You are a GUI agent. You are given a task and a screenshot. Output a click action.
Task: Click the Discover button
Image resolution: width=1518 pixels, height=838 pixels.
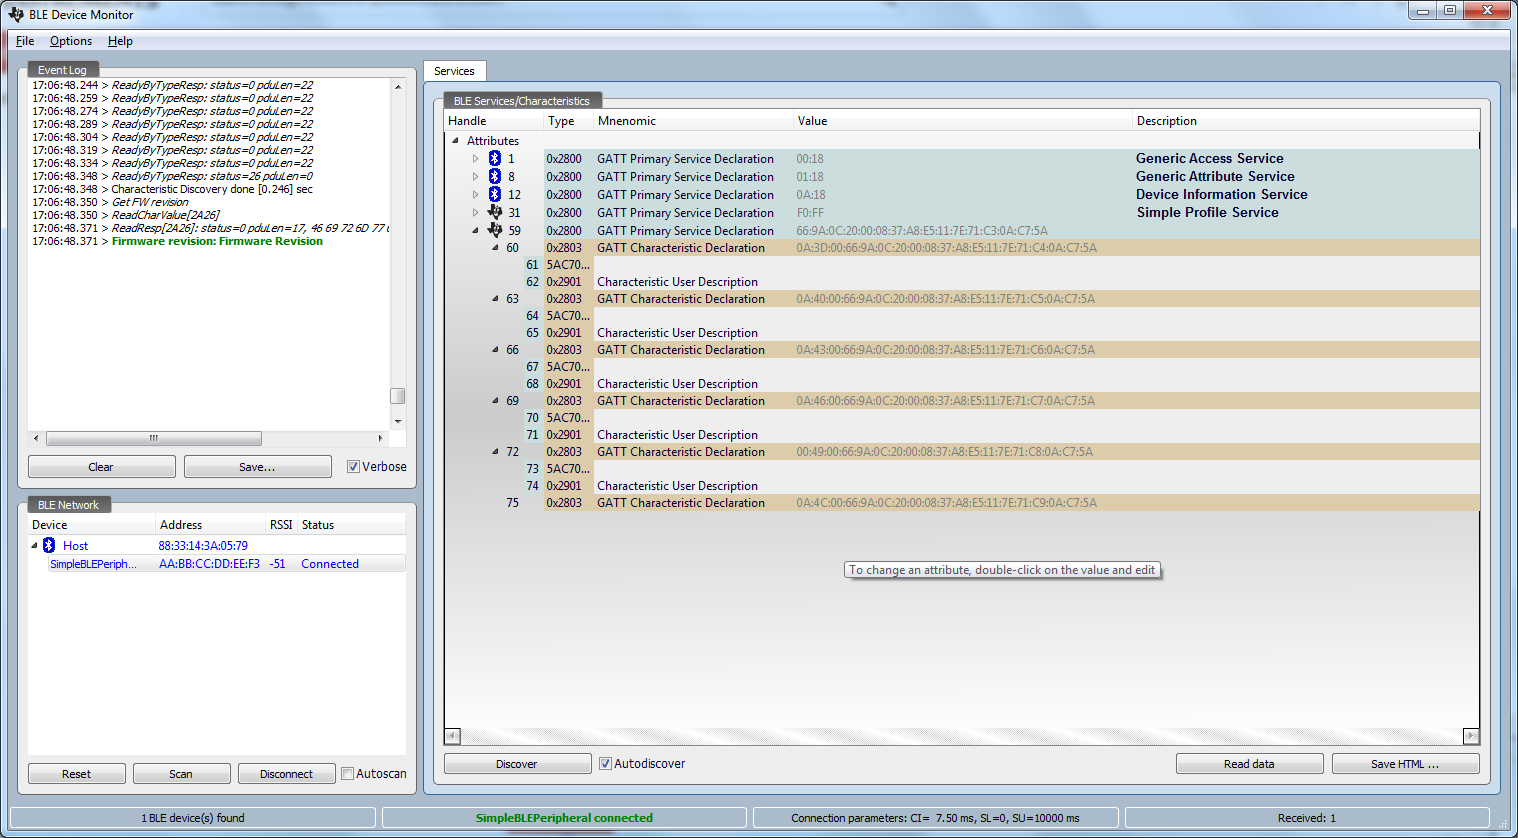tap(517, 764)
